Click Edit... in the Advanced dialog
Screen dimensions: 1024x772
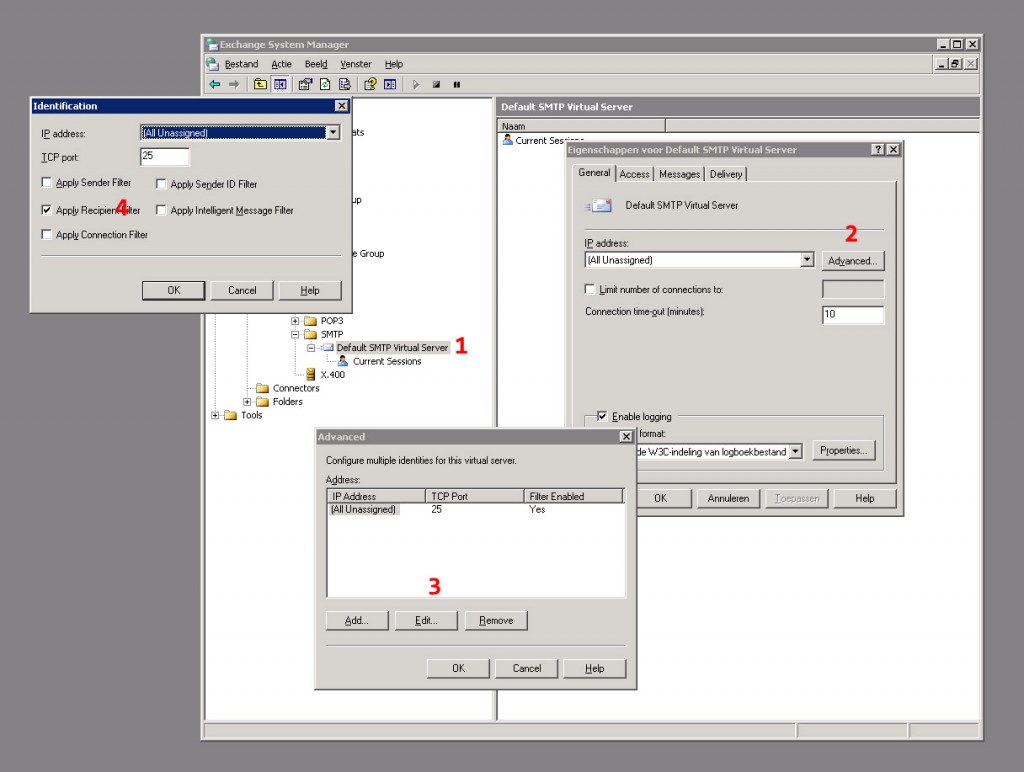pyautogui.click(x=426, y=620)
